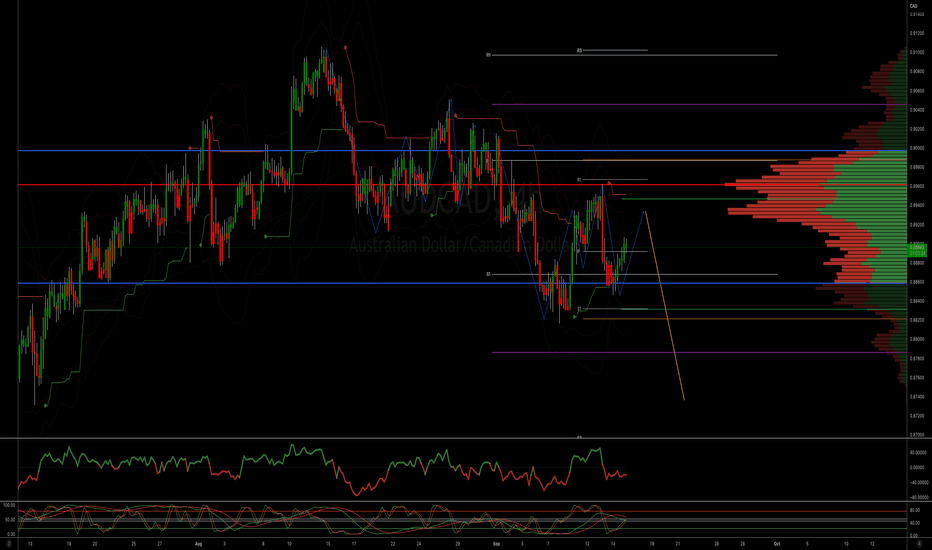
Task: Click the 100.00 left axis label
Action: 9,505
